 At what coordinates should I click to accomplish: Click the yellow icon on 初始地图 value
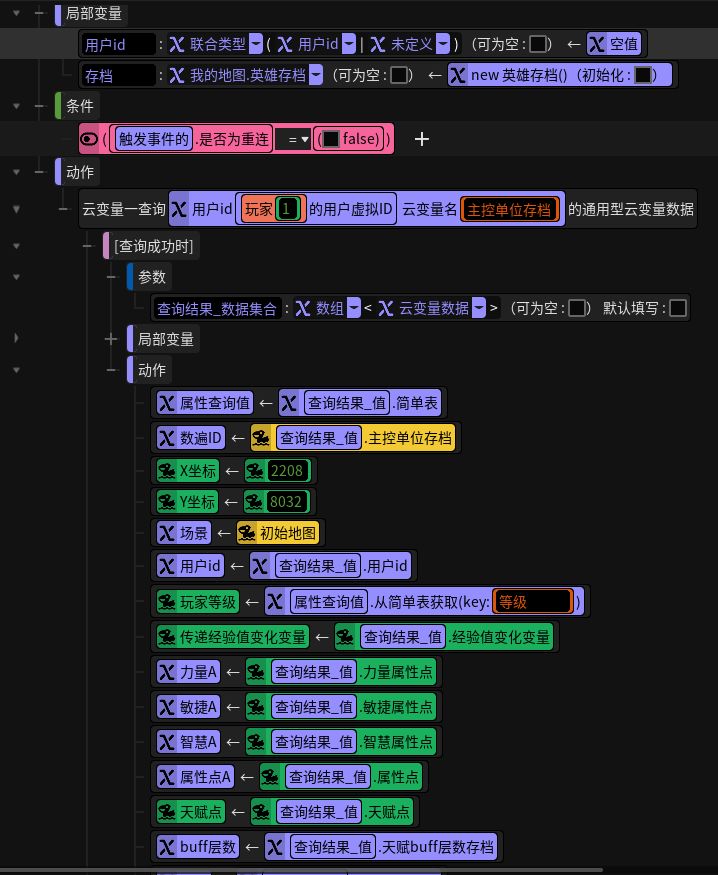coord(247,533)
